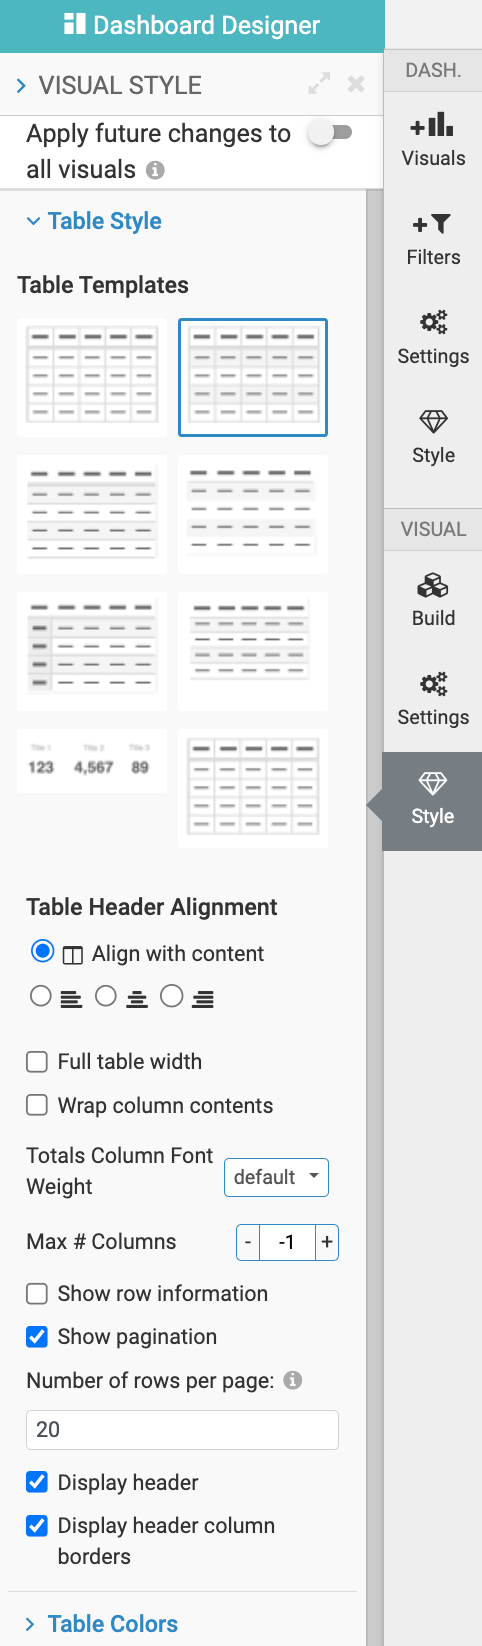
Task: Select the numeric 123 4,567 table template
Action: click(92, 761)
